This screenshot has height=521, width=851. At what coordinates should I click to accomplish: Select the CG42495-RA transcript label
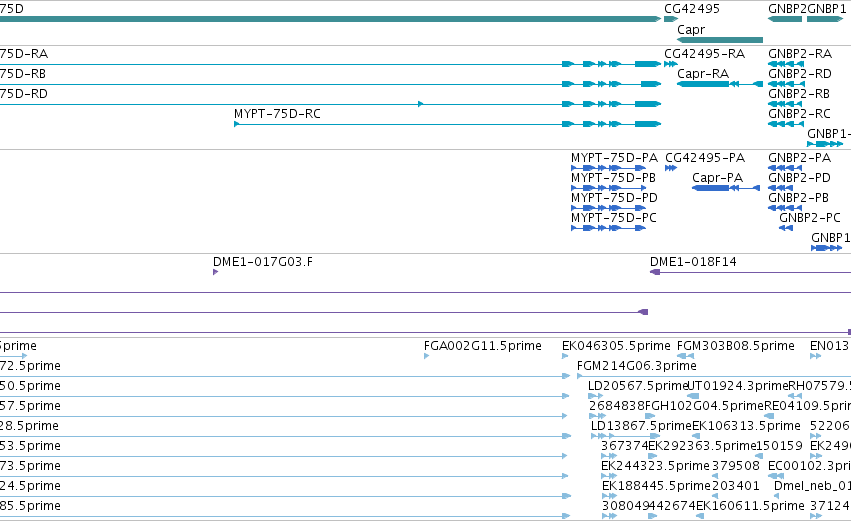coord(704,54)
